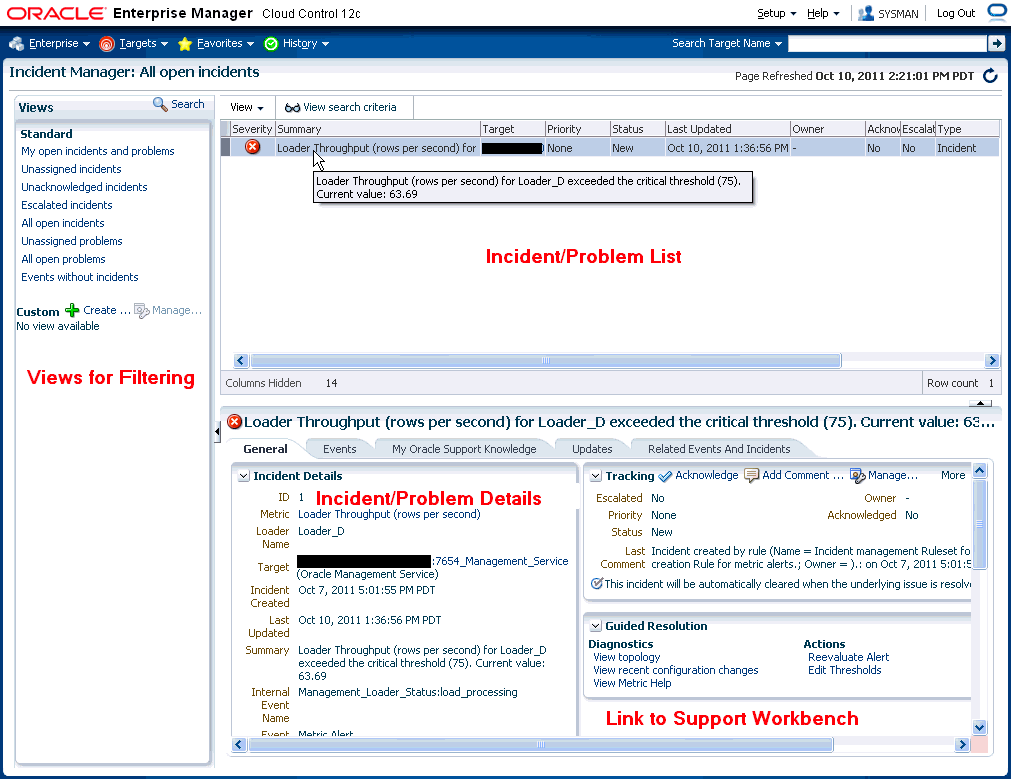Click the Targets bullseye icon
The height and width of the screenshot is (779, 1011).
tap(107, 44)
